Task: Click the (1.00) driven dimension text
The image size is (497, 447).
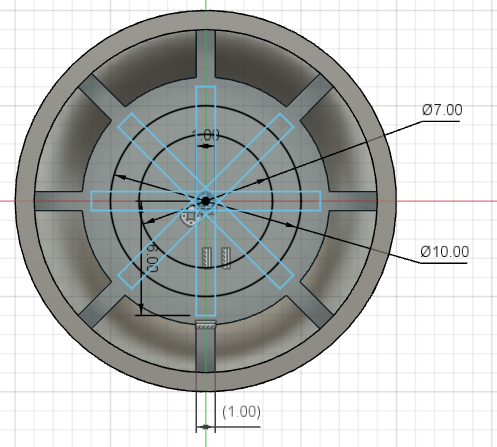Action: pyautogui.click(x=242, y=412)
